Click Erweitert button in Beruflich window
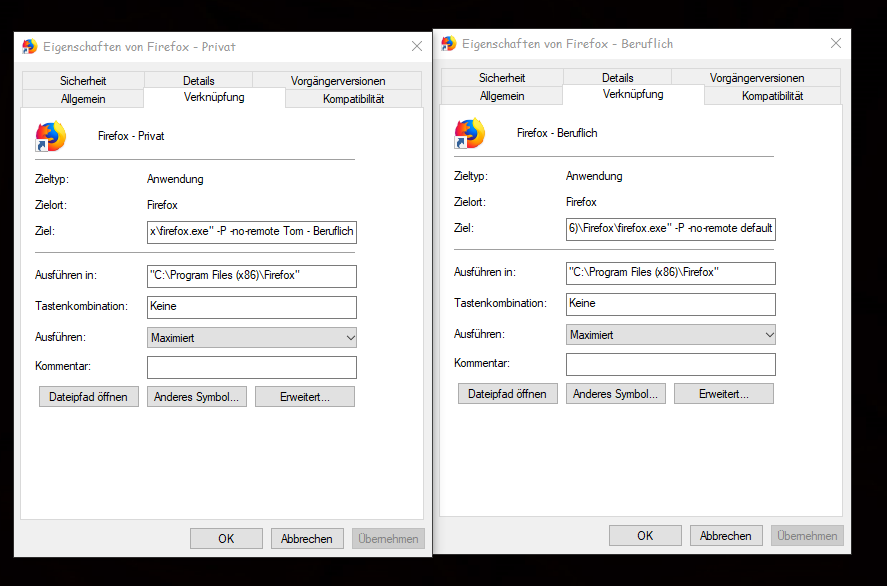Screen dimensions: 887x586 (724, 394)
